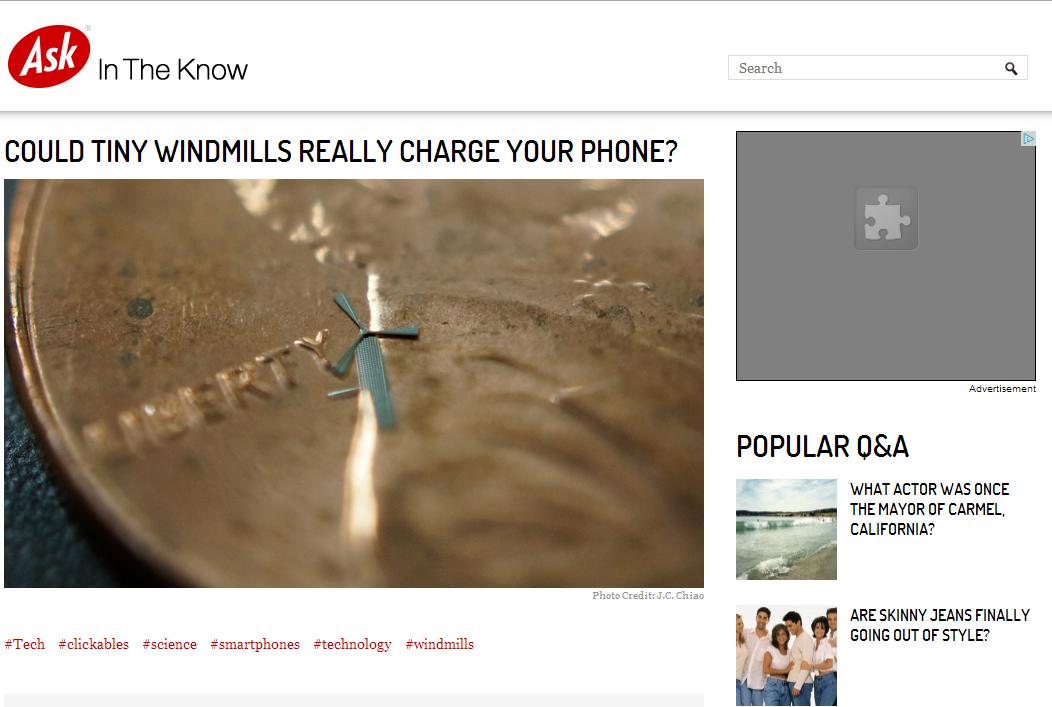Click the Photo Credit J.C. Chiao caption
The height and width of the screenshot is (707, 1052).
pos(648,596)
